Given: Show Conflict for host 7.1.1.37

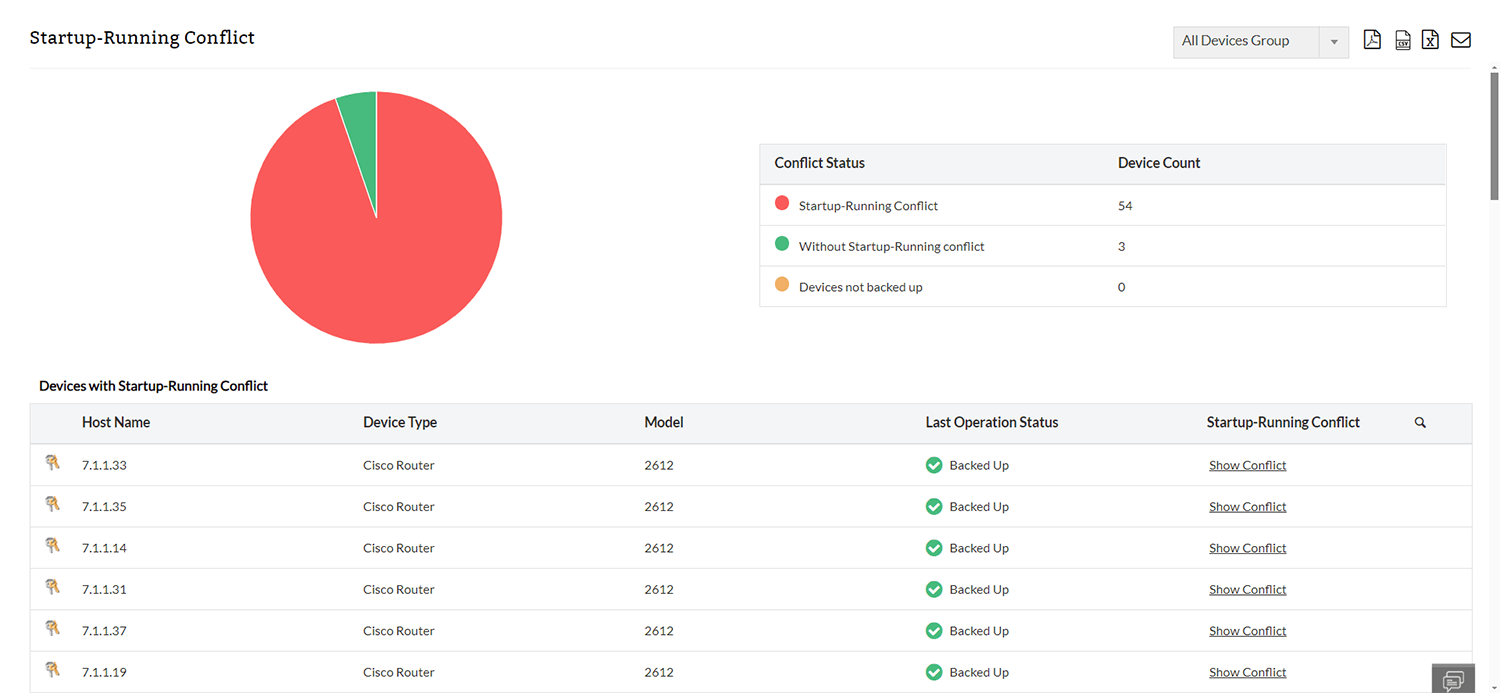Looking at the screenshot, I should click(x=1247, y=631).
